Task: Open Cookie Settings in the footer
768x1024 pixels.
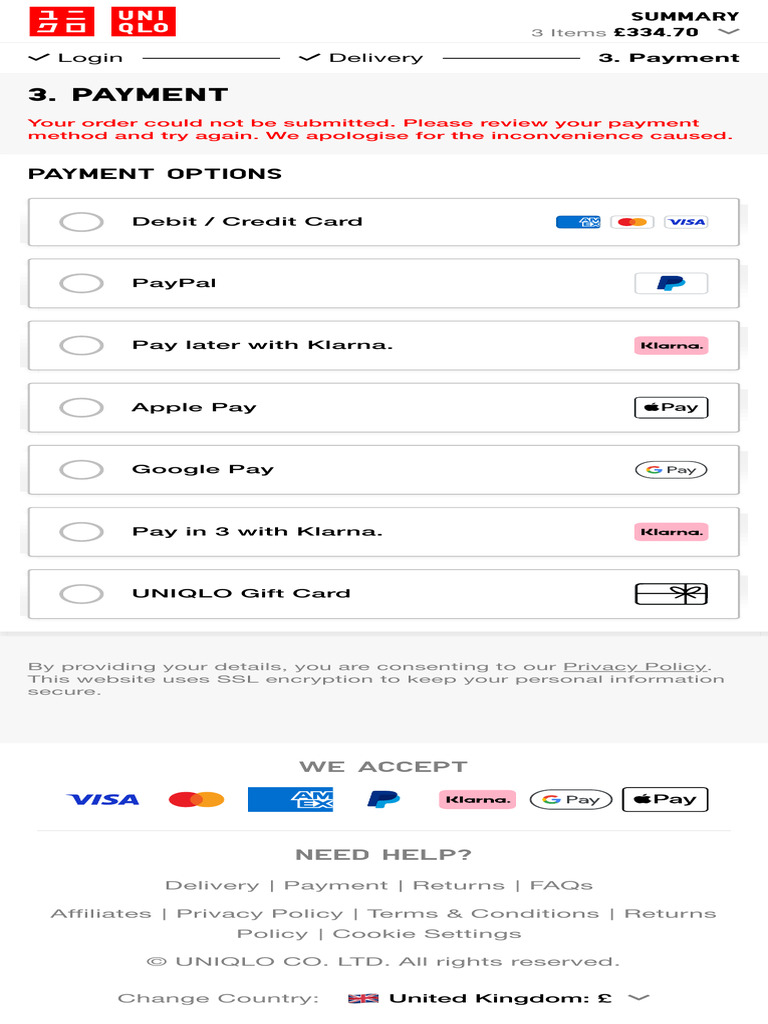Action: coord(427,933)
